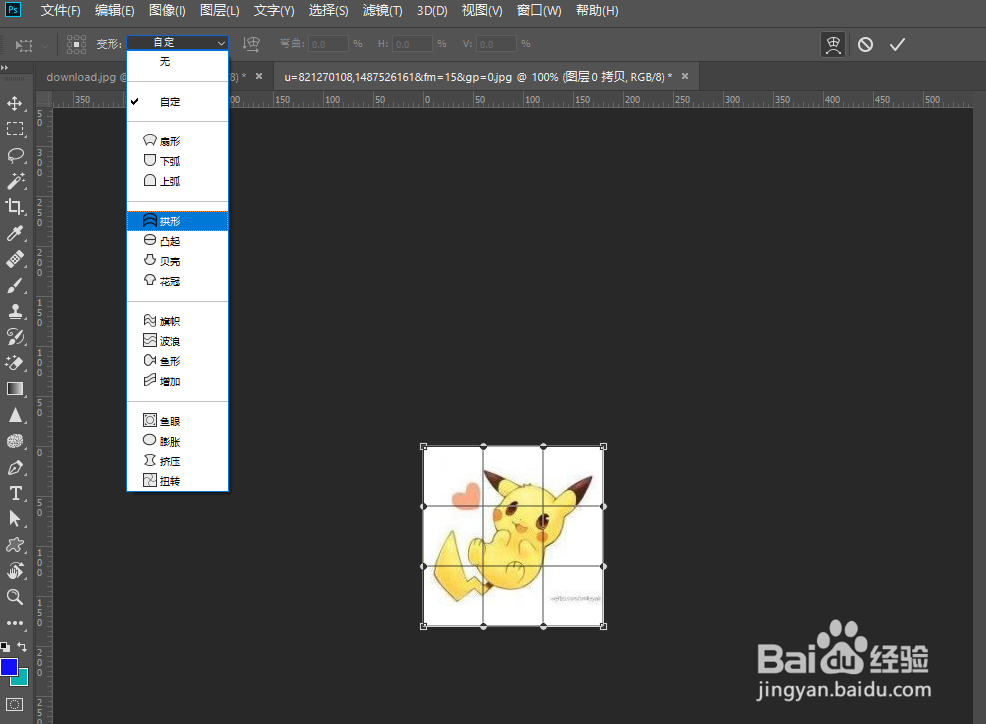
Task: Choose 花冠 warp style
Action: (x=177, y=281)
